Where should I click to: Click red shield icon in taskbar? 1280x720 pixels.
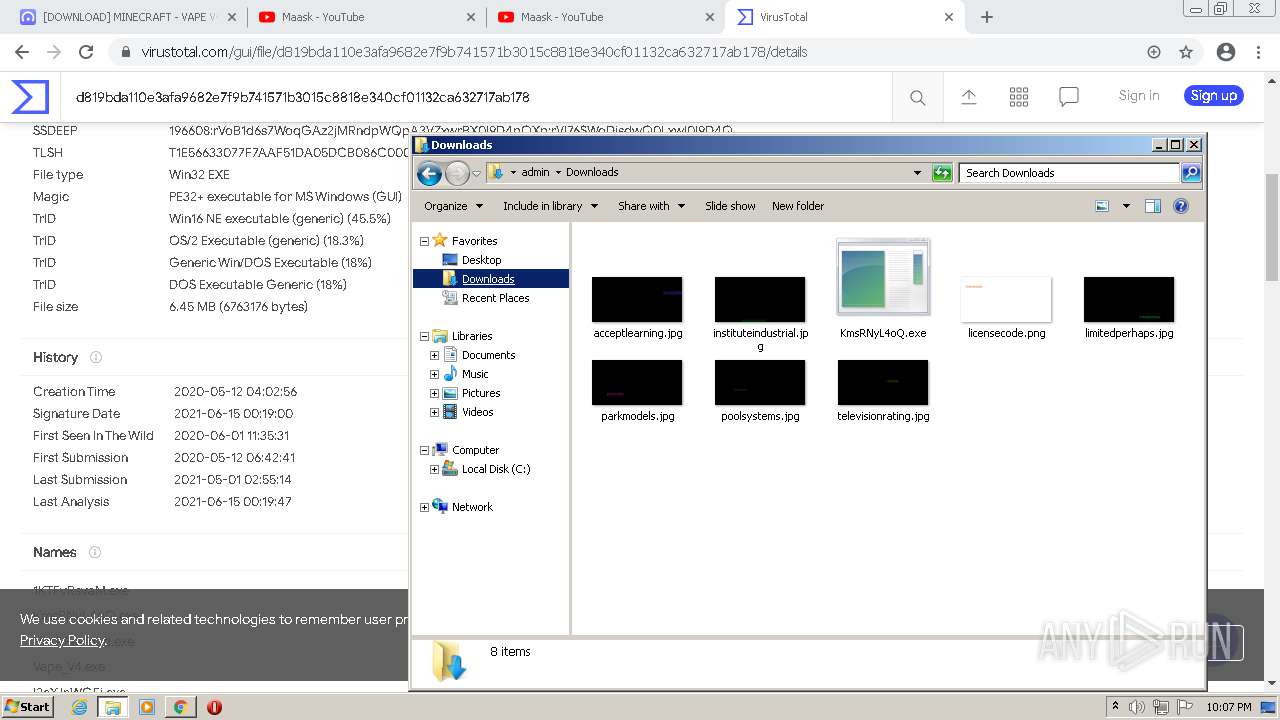(x=214, y=707)
